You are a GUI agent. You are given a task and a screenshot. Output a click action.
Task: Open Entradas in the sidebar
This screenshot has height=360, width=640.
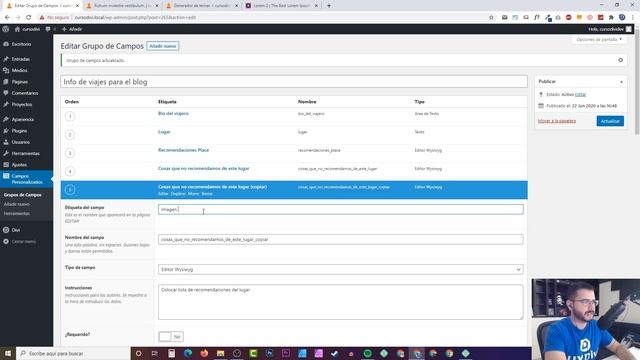pos(20,59)
